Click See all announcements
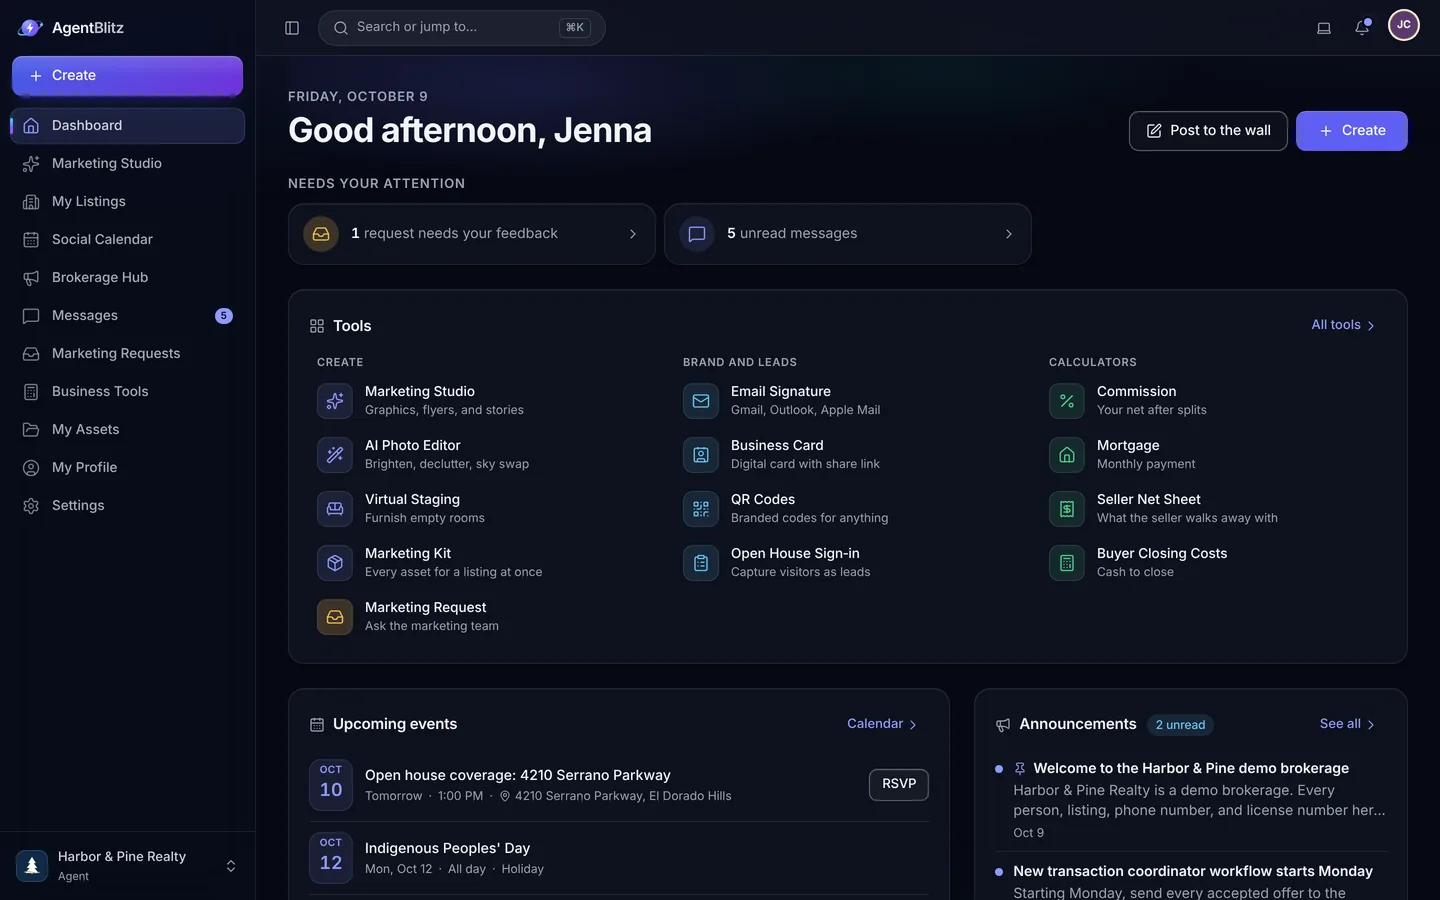The width and height of the screenshot is (1440, 900). 1347,724
